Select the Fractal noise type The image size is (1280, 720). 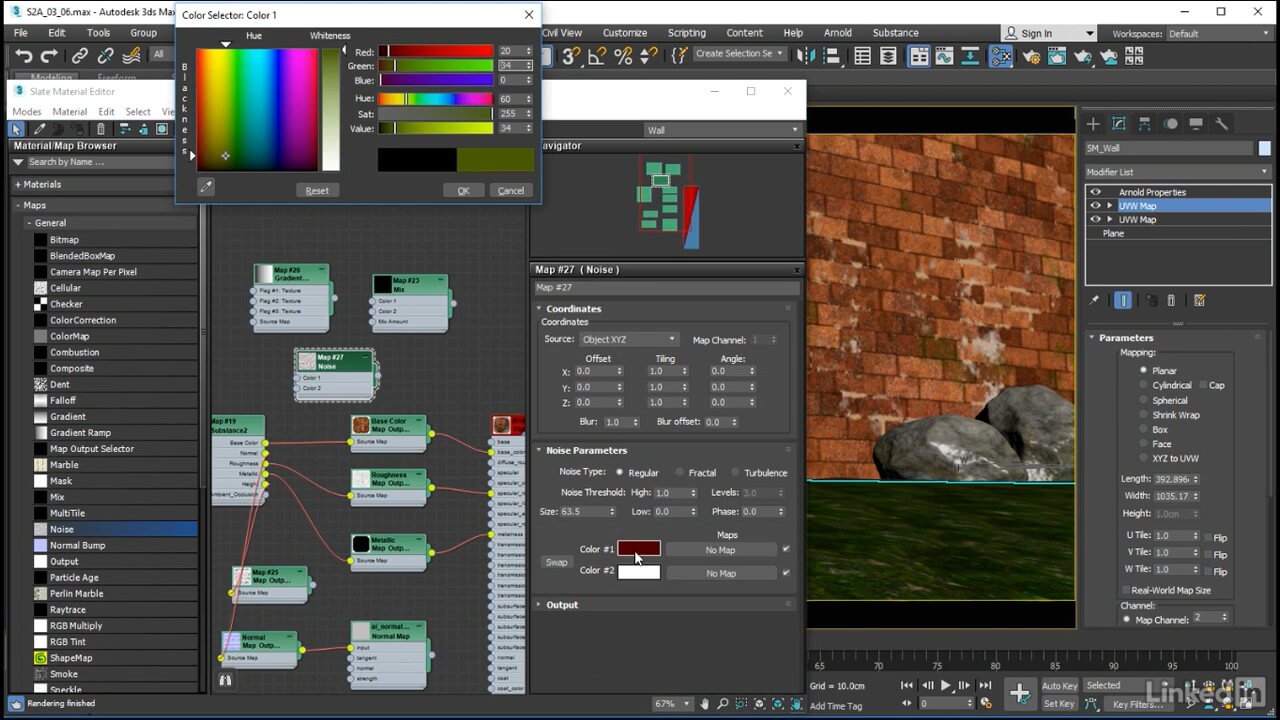[680, 472]
